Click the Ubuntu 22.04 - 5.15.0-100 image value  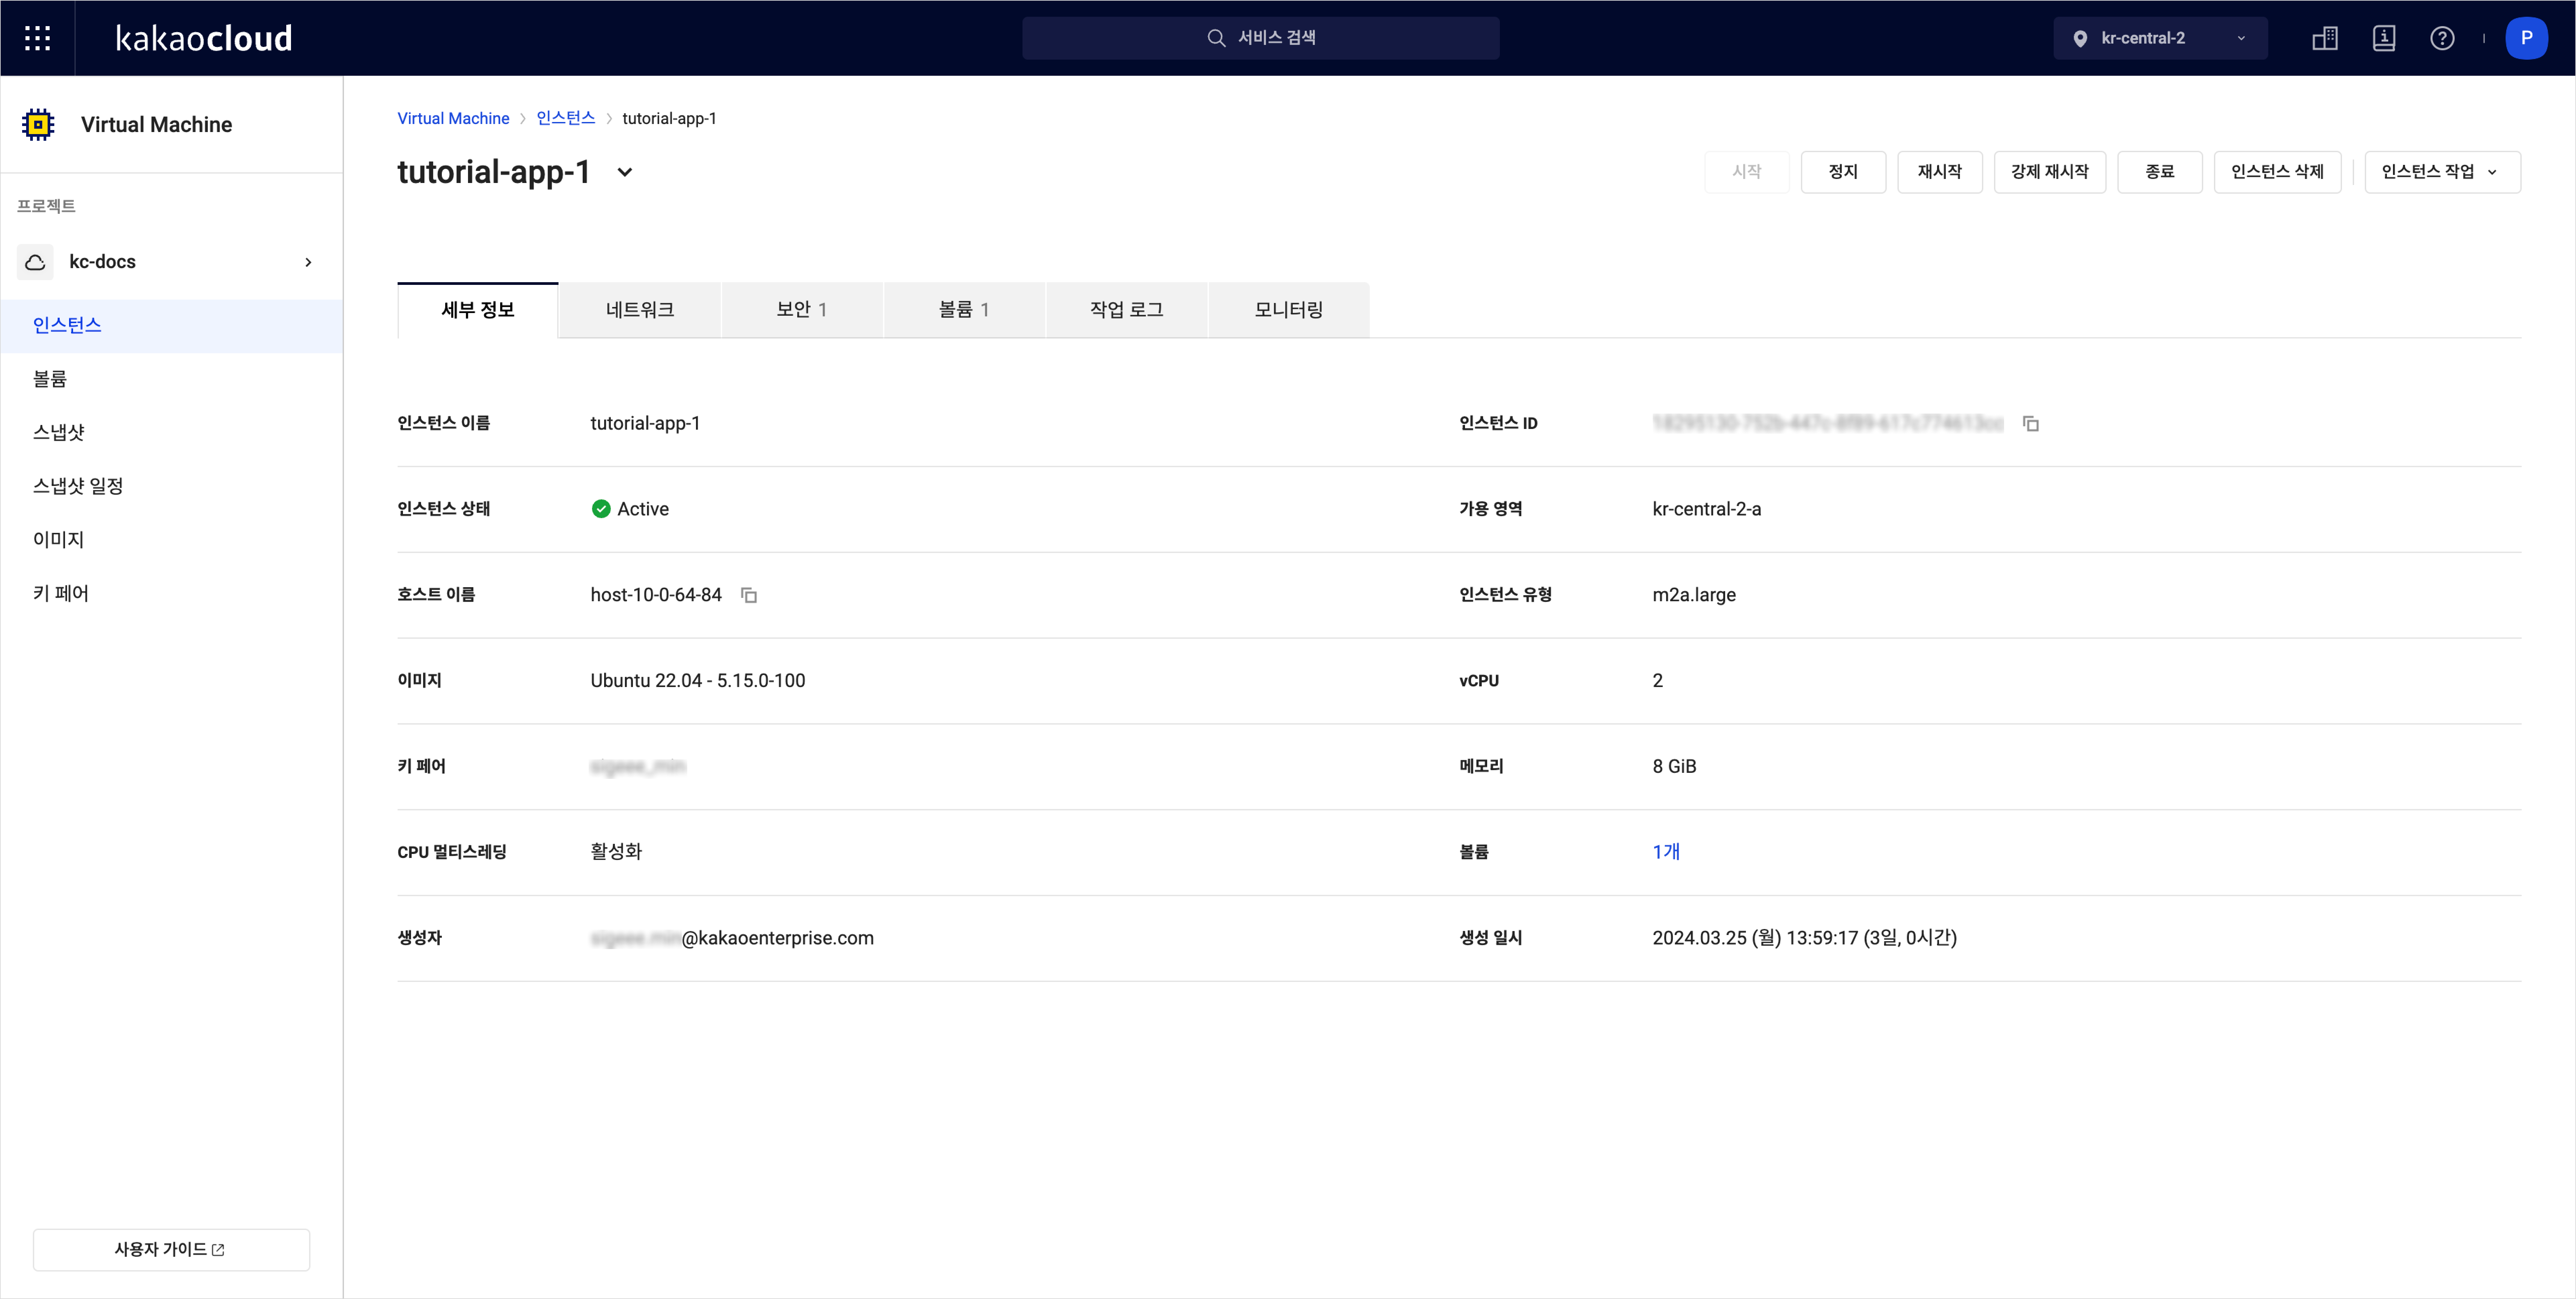coord(698,681)
